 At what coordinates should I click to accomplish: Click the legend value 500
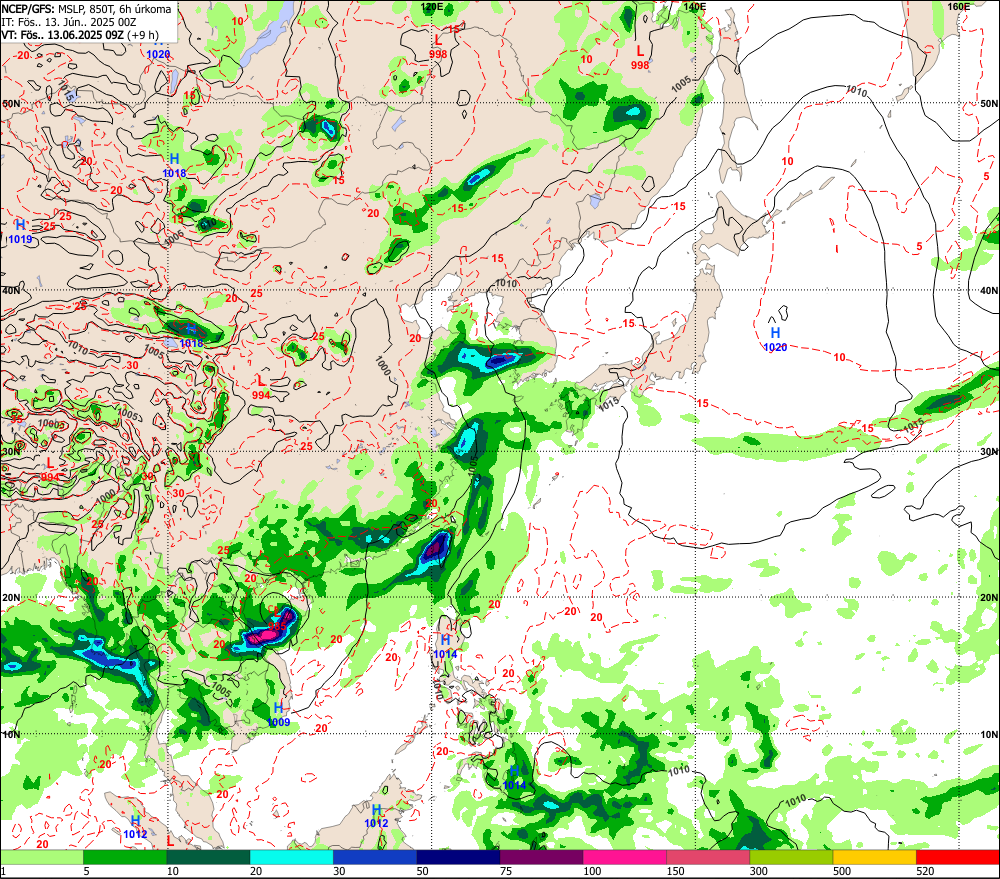[842, 871]
